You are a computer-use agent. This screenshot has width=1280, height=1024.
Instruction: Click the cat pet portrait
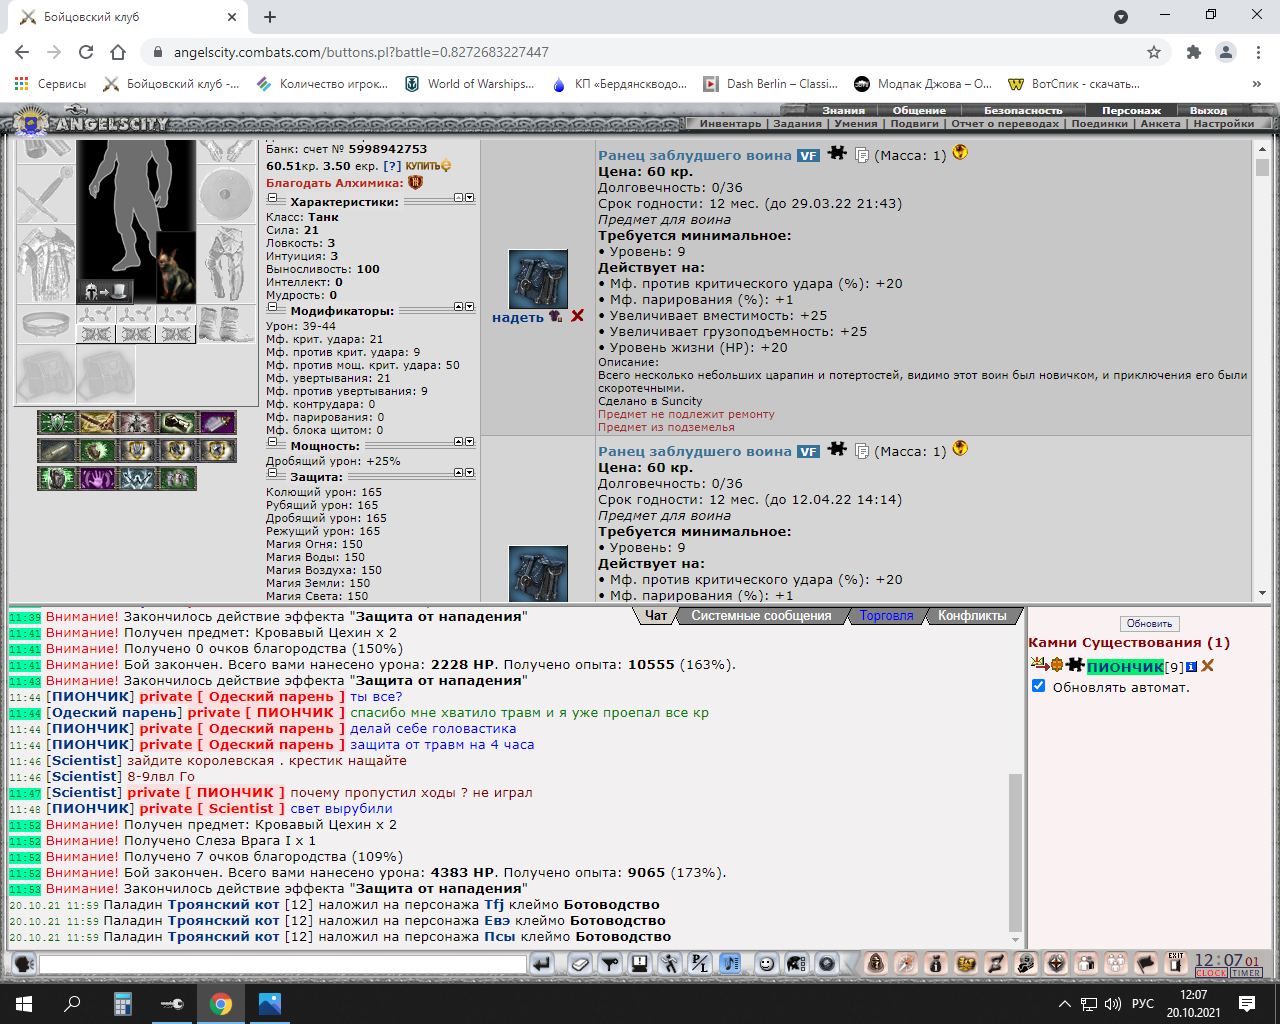point(176,267)
